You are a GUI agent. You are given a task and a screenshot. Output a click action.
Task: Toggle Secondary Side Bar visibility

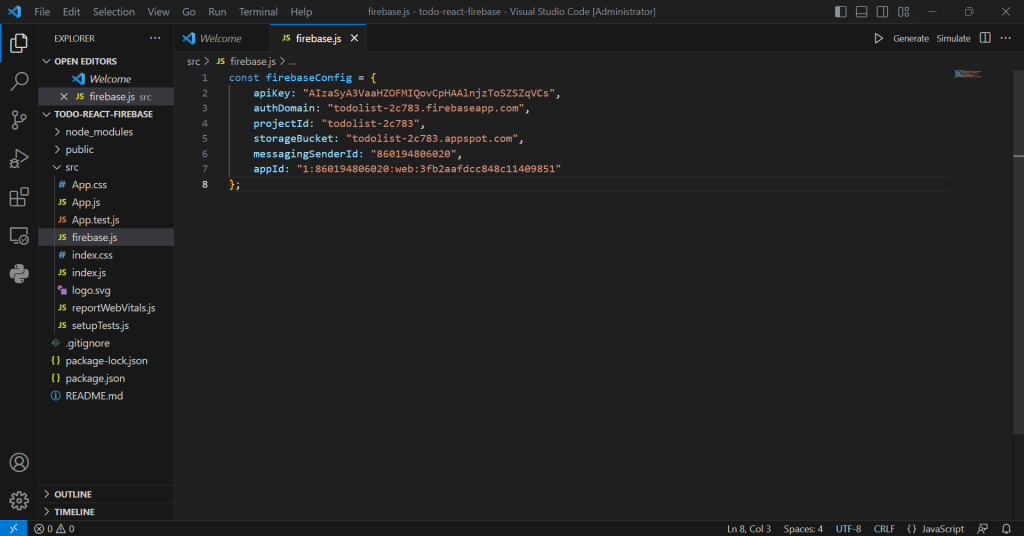(882, 12)
